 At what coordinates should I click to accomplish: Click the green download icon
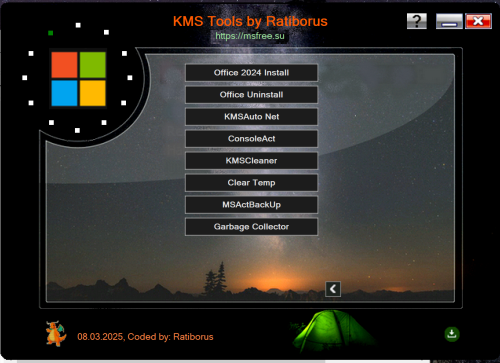(452, 334)
